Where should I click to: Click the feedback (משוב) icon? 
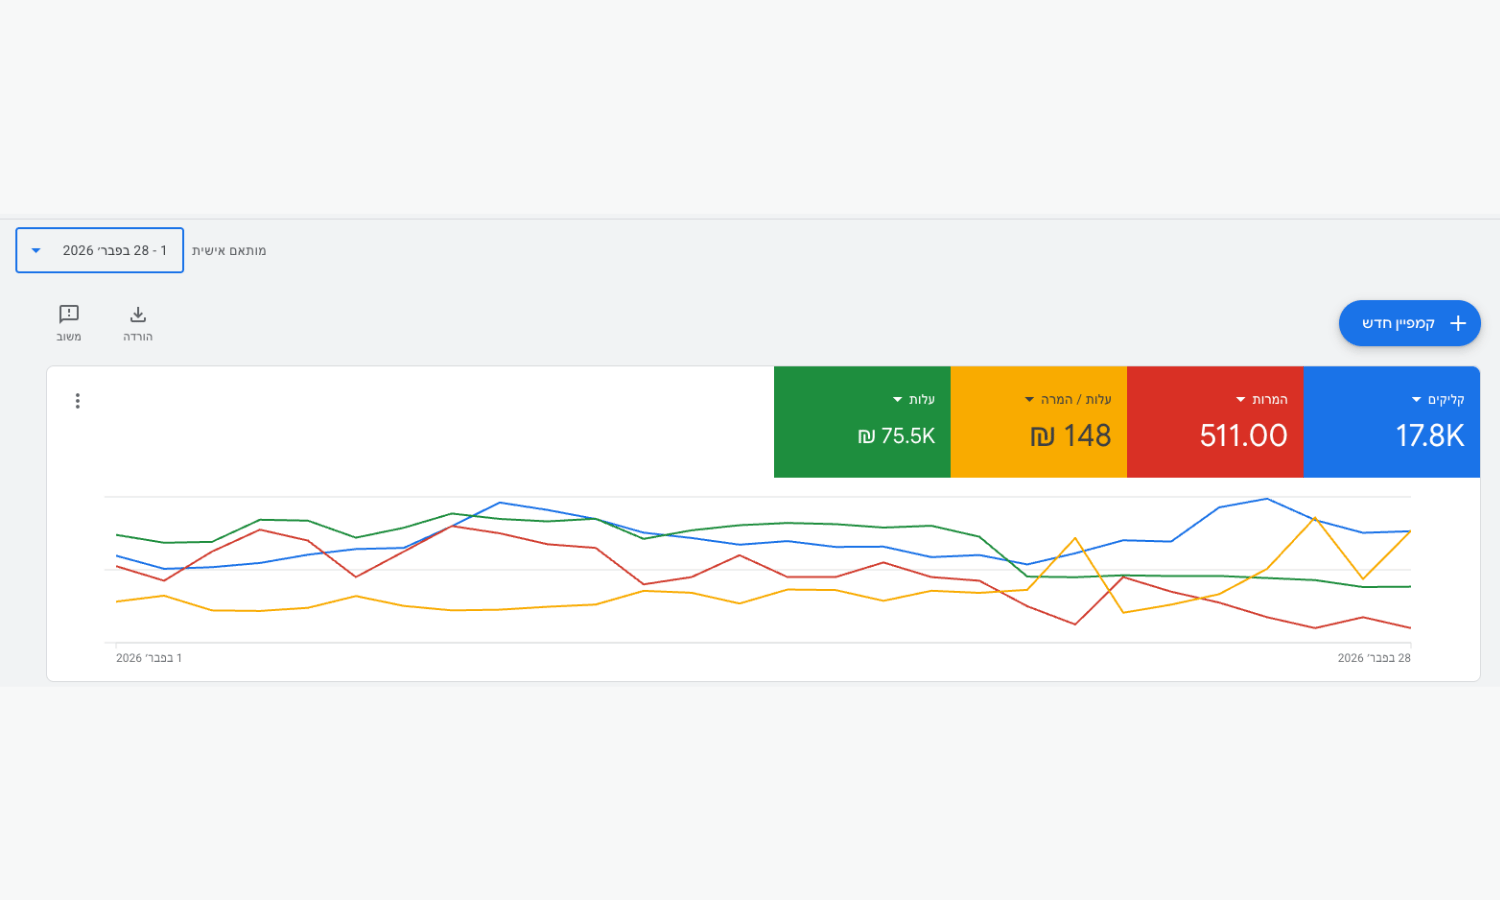[69, 314]
